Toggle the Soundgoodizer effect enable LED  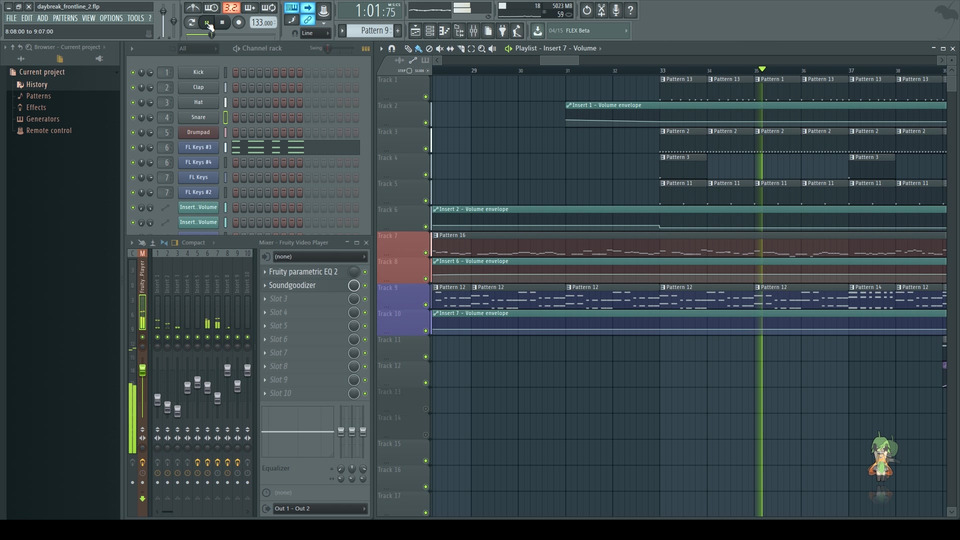tap(366, 286)
